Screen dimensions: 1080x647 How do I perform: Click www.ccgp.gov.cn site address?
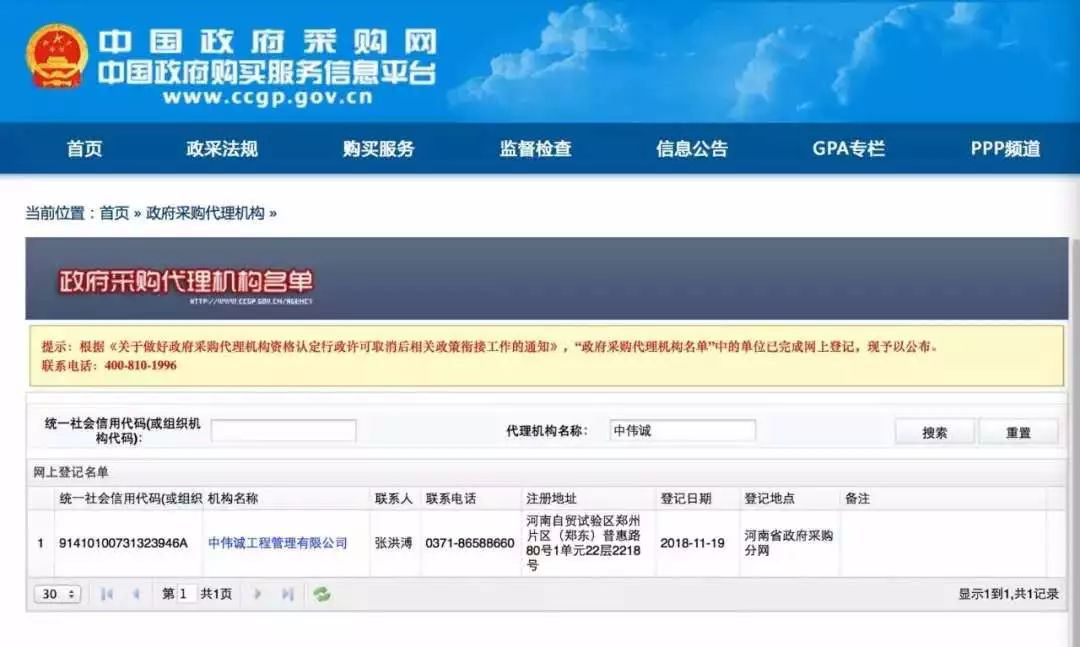click(269, 97)
